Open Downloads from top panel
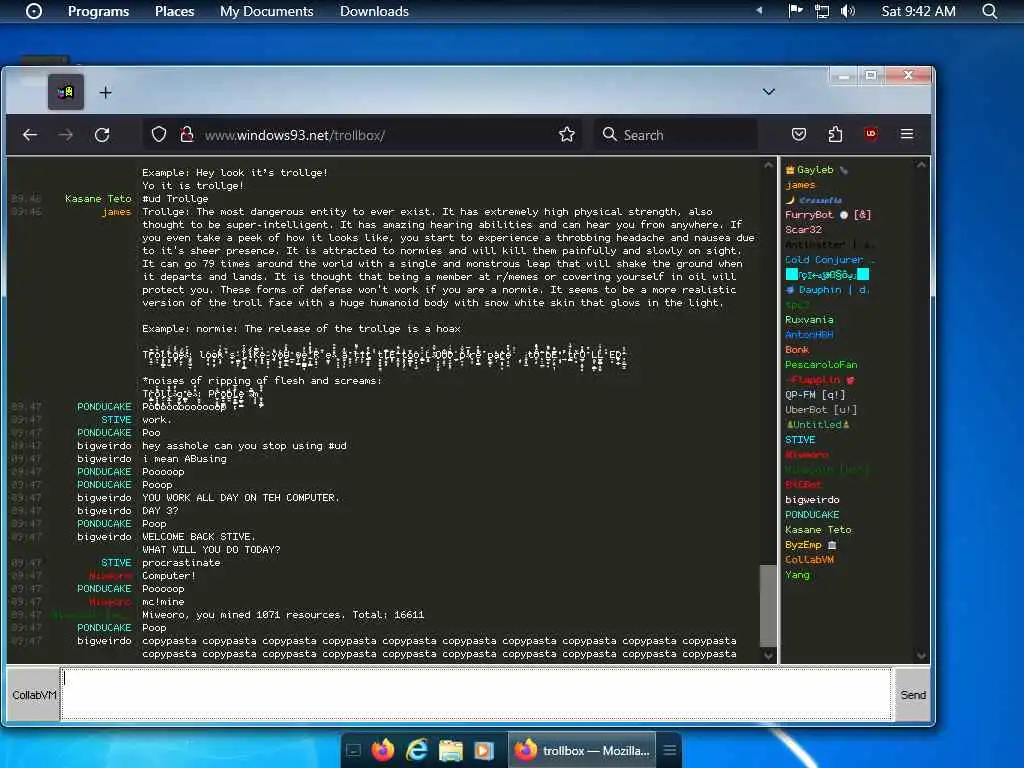Screen dimensions: 1024x768 pyautogui.click(x=374, y=11)
